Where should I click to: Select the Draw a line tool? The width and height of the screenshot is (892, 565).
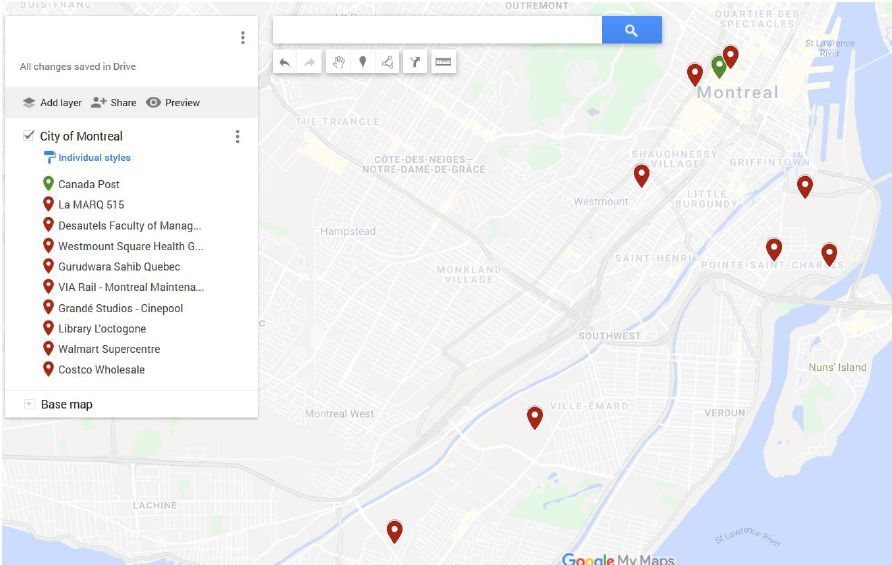[x=387, y=62]
